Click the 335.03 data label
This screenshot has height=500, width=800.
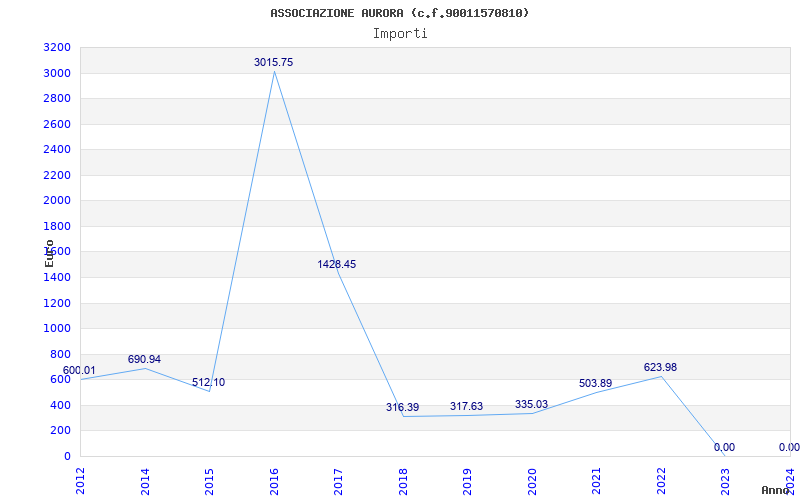pyautogui.click(x=531, y=404)
